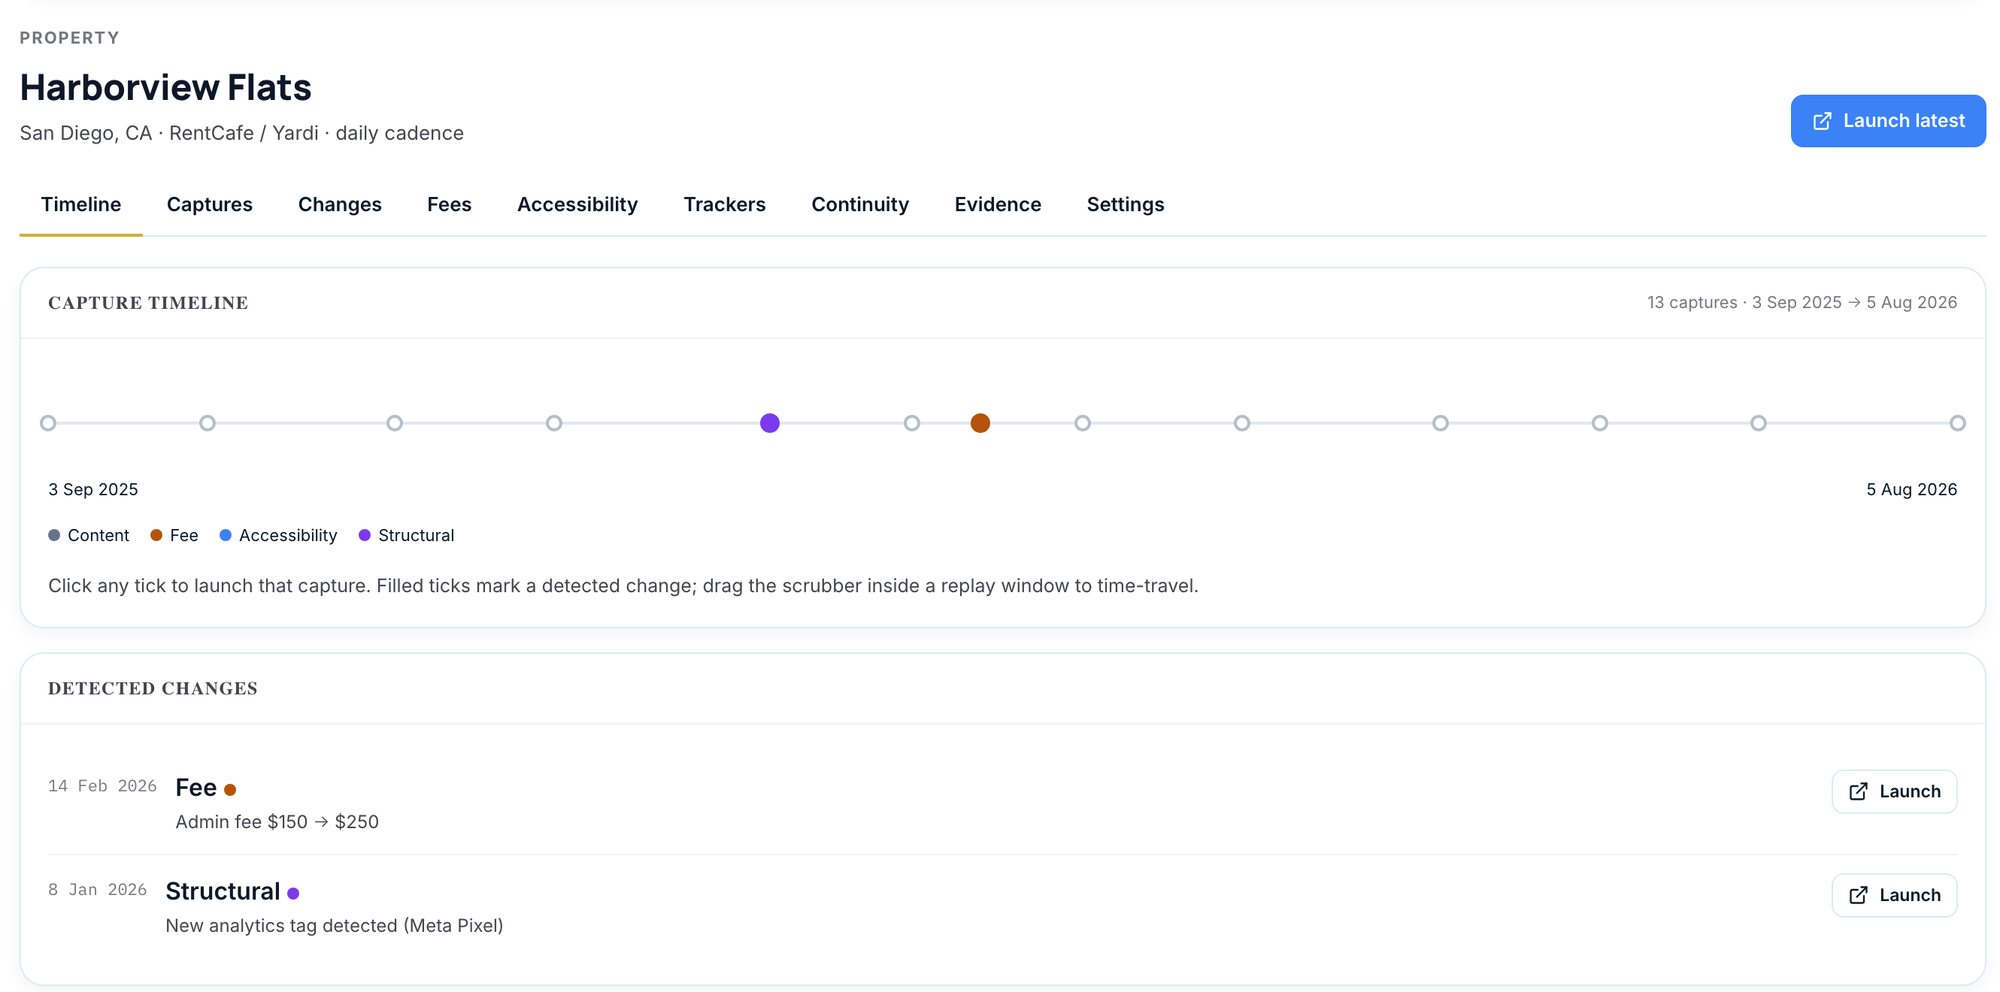Click the Structural change title
The height and width of the screenshot is (992, 2000).
tap(222, 891)
